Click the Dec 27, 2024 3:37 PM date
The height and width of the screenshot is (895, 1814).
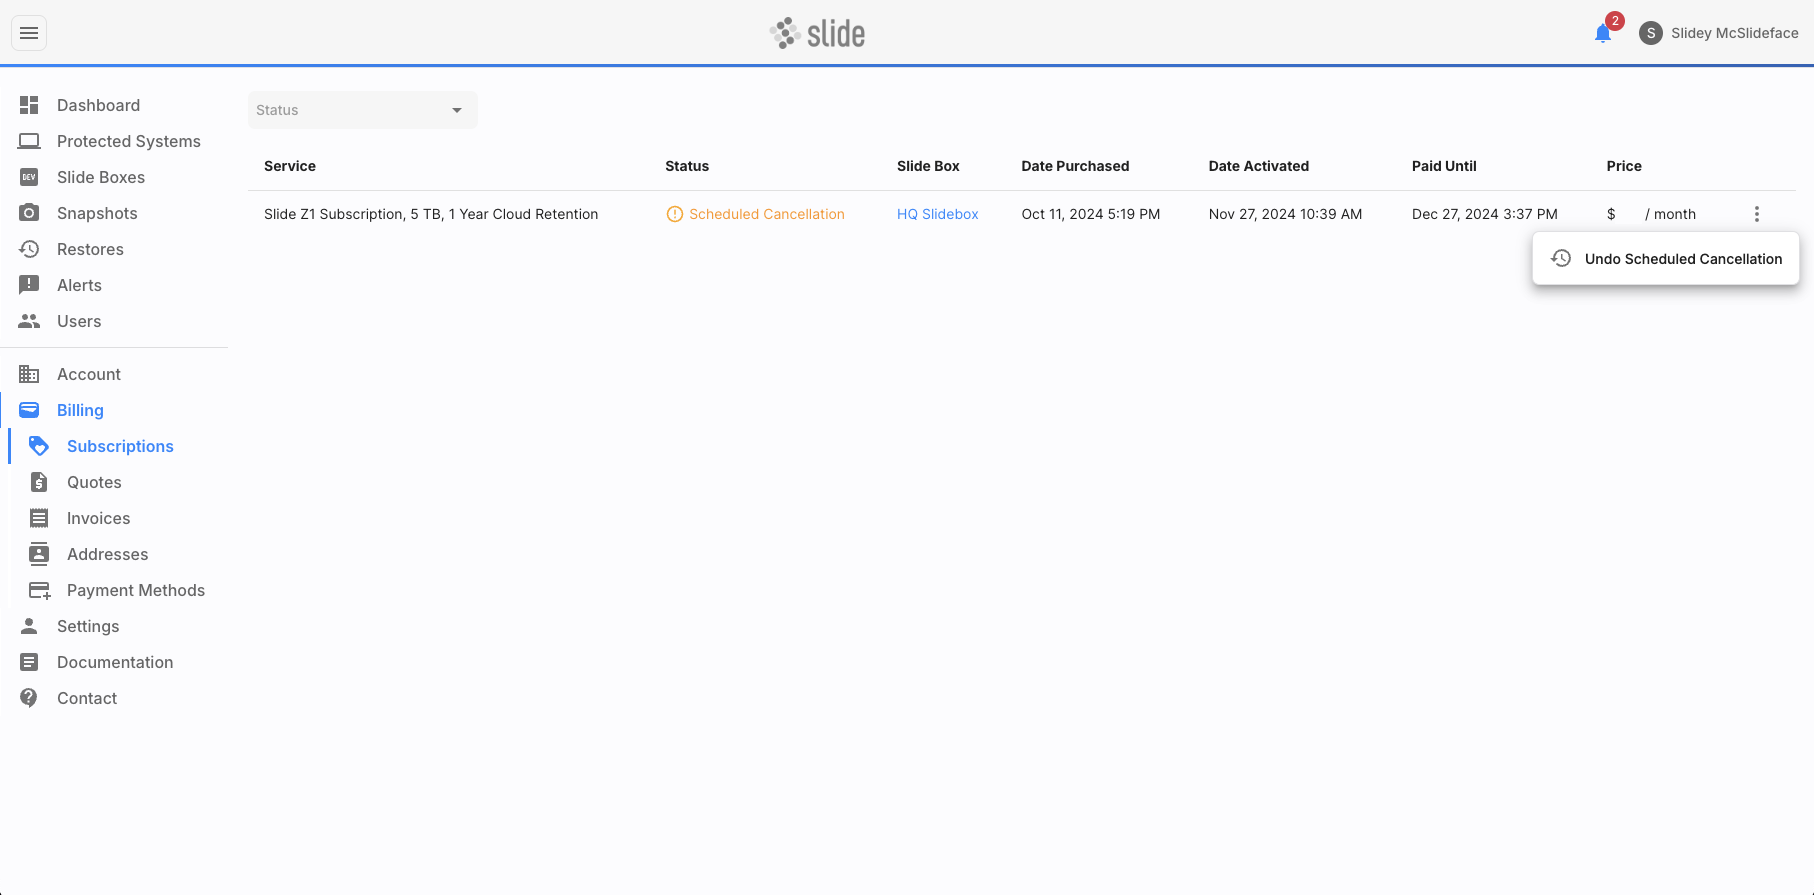[1485, 214]
